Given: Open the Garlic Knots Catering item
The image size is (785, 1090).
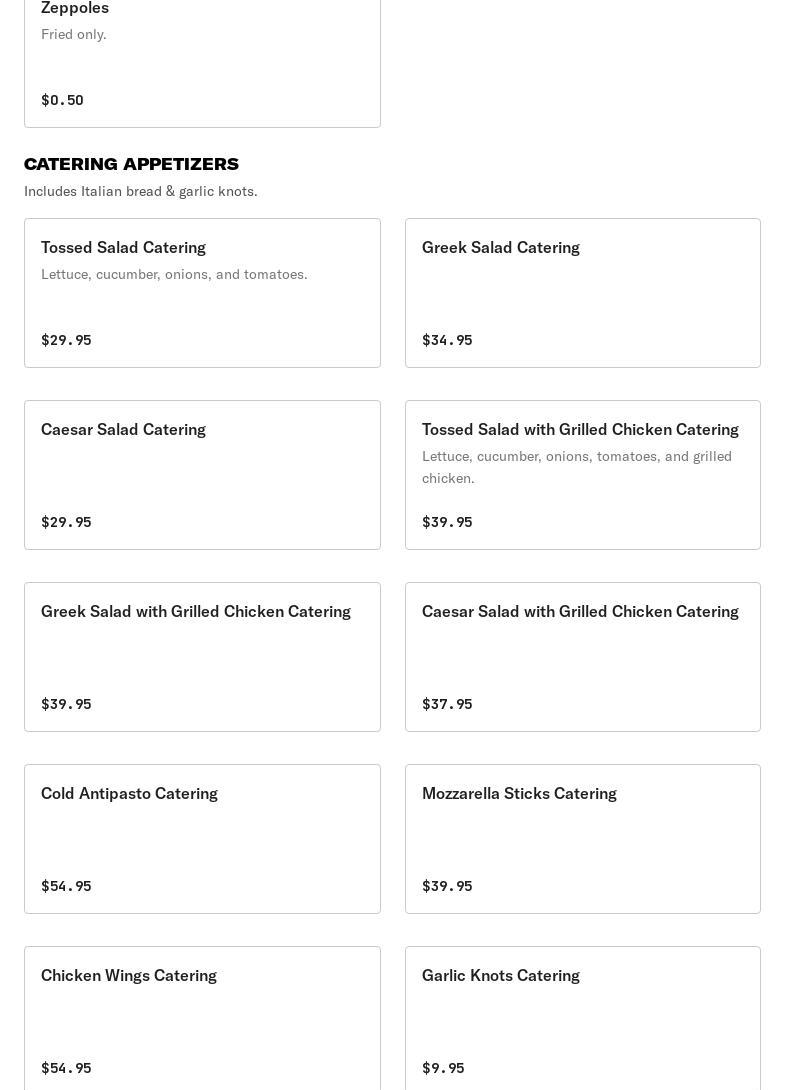Looking at the screenshot, I should 500,975.
